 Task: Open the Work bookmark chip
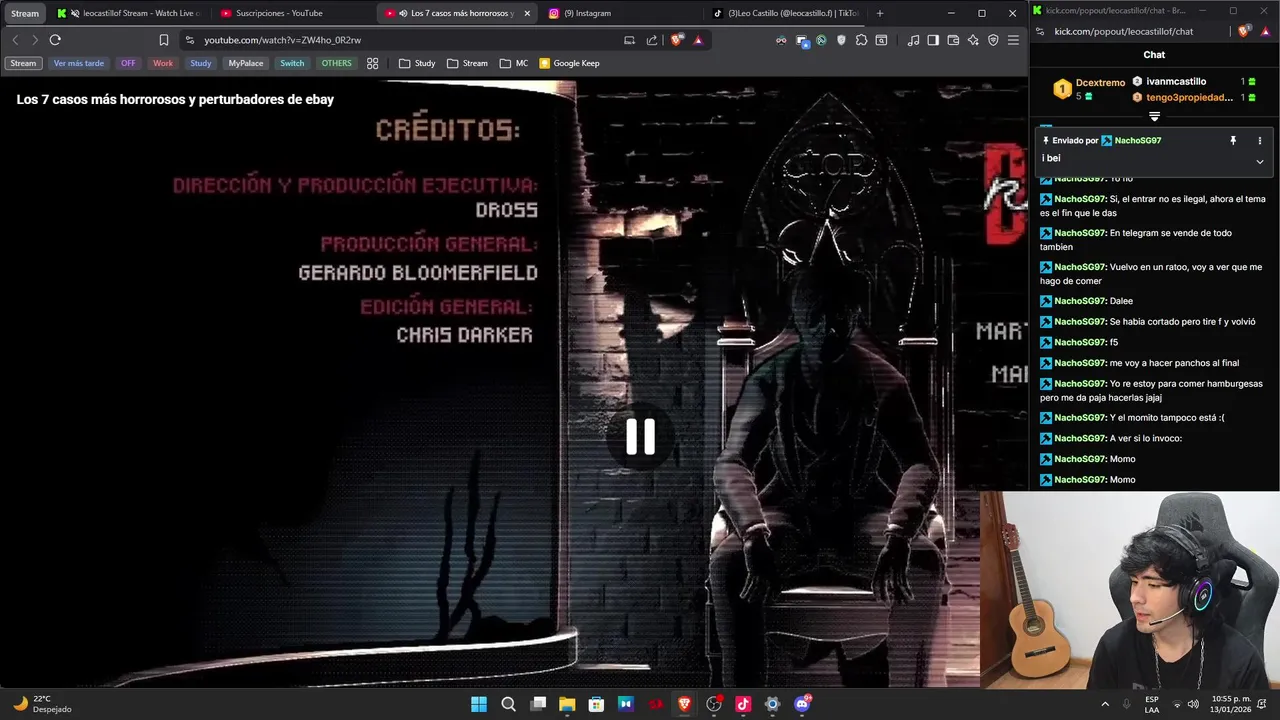tap(163, 63)
